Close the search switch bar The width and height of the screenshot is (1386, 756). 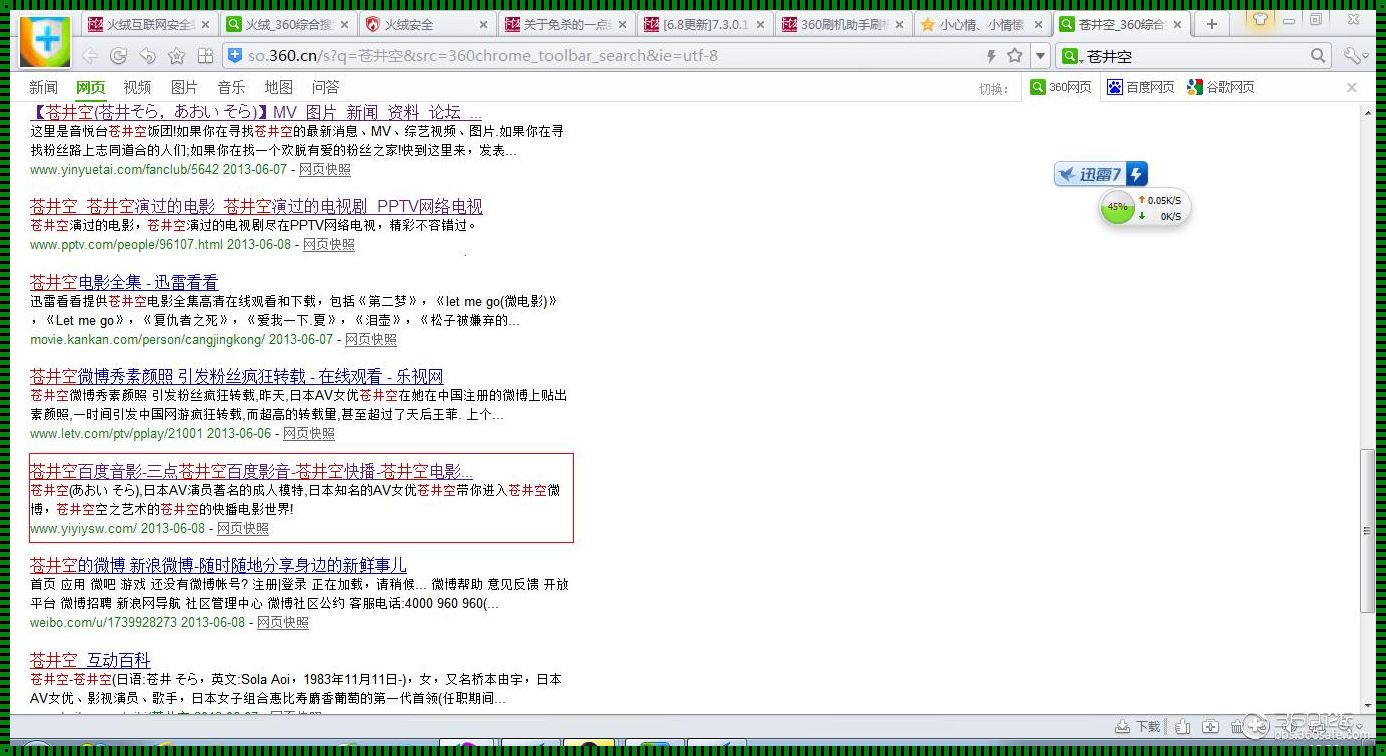point(1352,88)
